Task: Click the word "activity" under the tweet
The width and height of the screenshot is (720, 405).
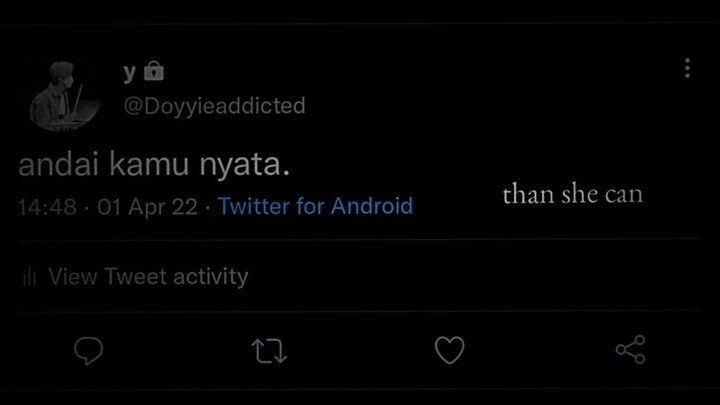Action: point(210,277)
